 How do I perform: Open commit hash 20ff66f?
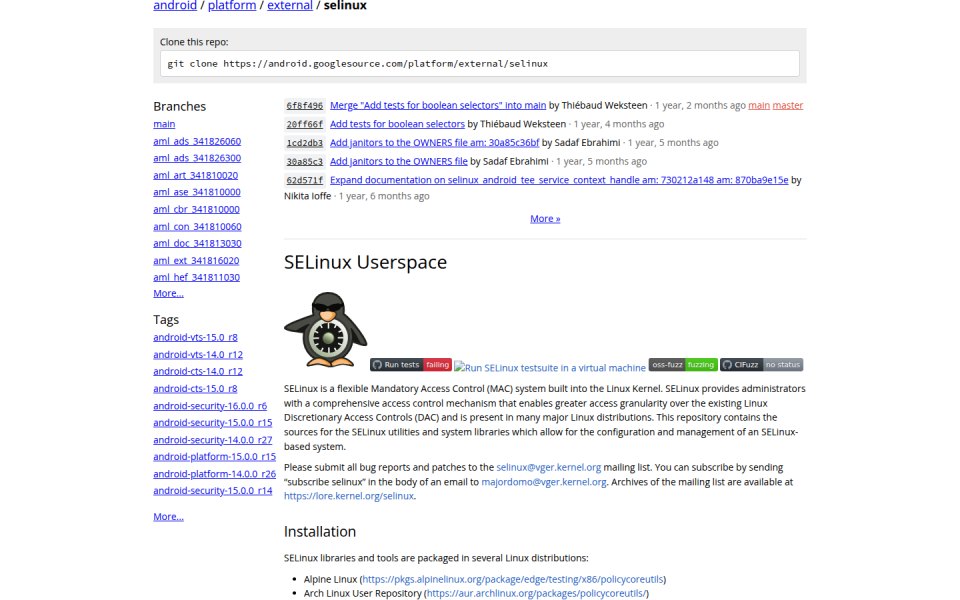coord(304,124)
